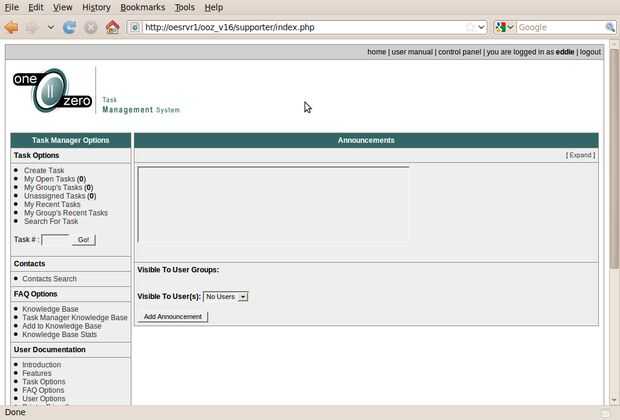Open FAQ Options under User Documentation
This screenshot has height=420, width=620.
coord(43,390)
